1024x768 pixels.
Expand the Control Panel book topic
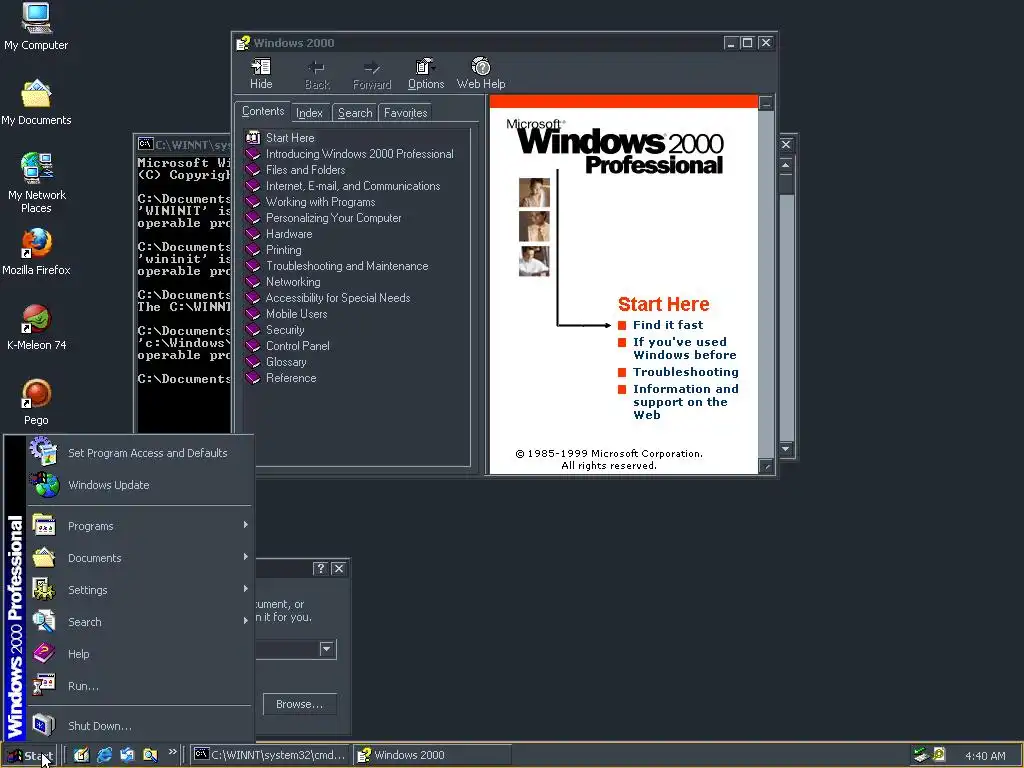click(x=253, y=345)
